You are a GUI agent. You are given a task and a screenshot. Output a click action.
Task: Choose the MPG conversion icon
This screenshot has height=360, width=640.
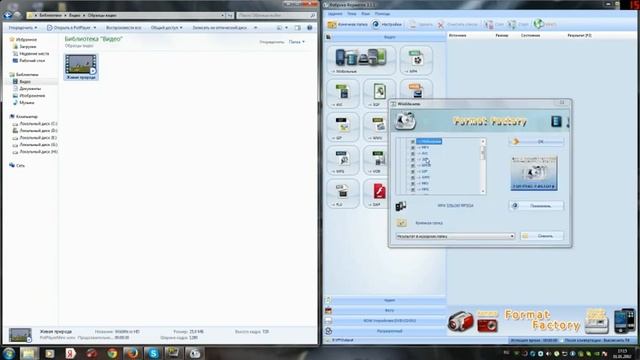tap(343, 160)
